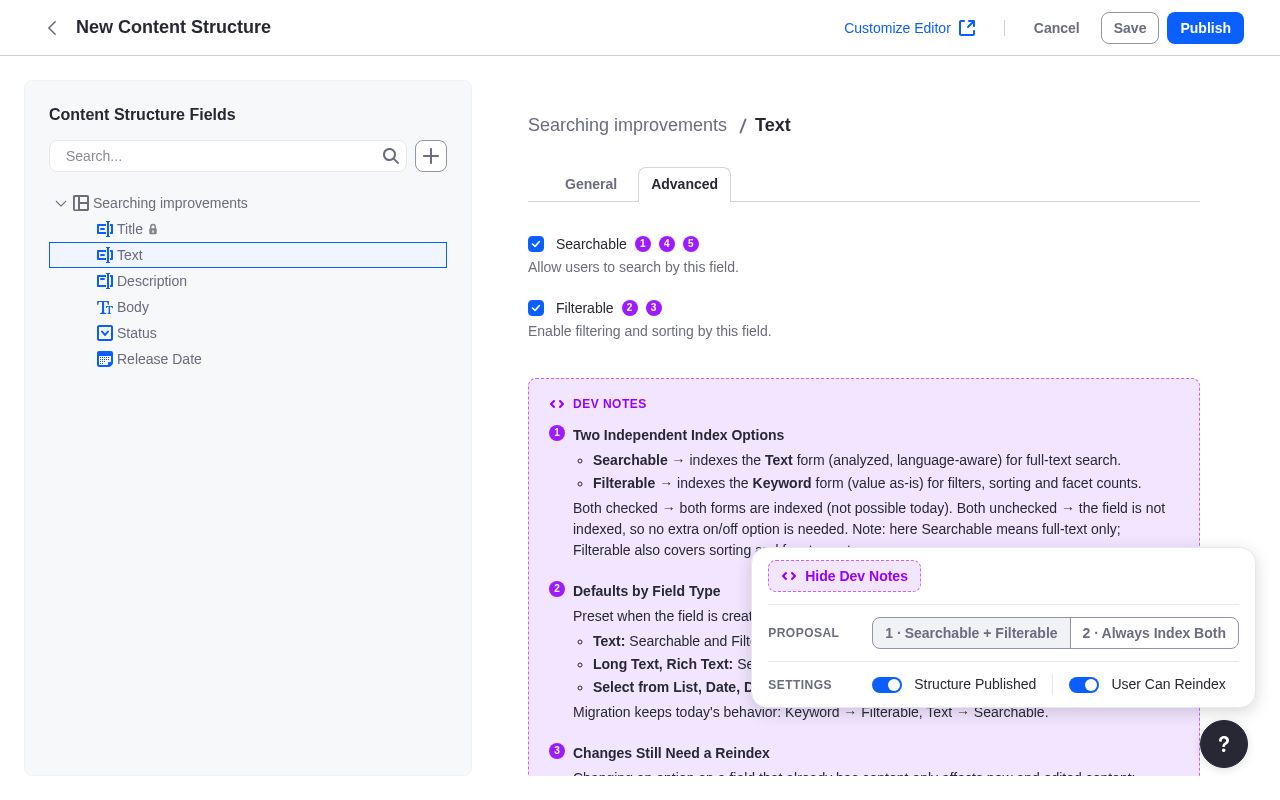Click note badge 3 next to Filterable
This screenshot has height=800, width=1280.
(654, 308)
